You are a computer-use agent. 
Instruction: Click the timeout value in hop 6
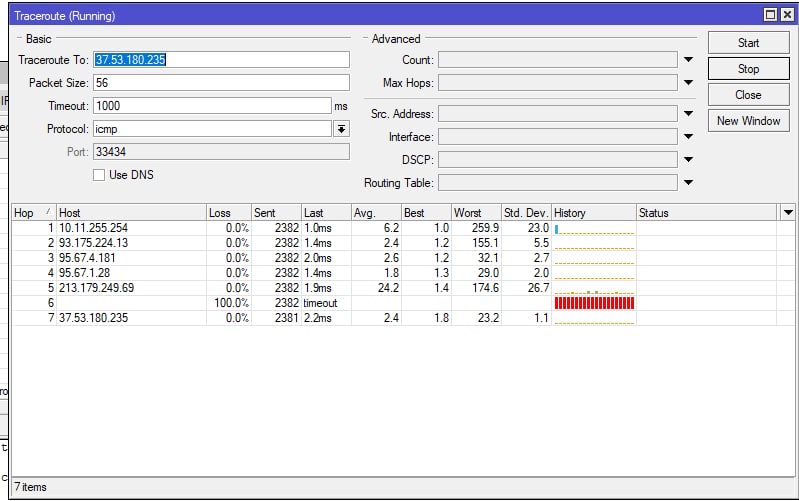[x=320, y=303]
